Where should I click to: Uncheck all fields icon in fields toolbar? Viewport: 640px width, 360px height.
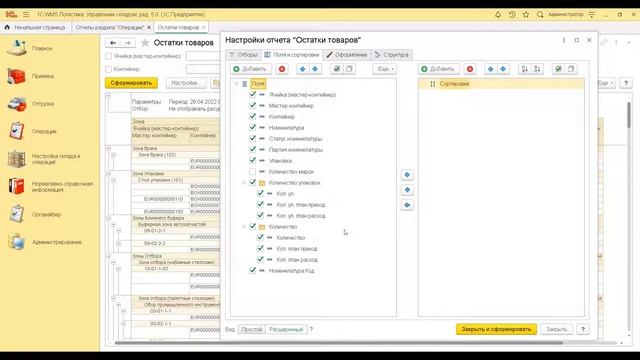coord(349,69)
